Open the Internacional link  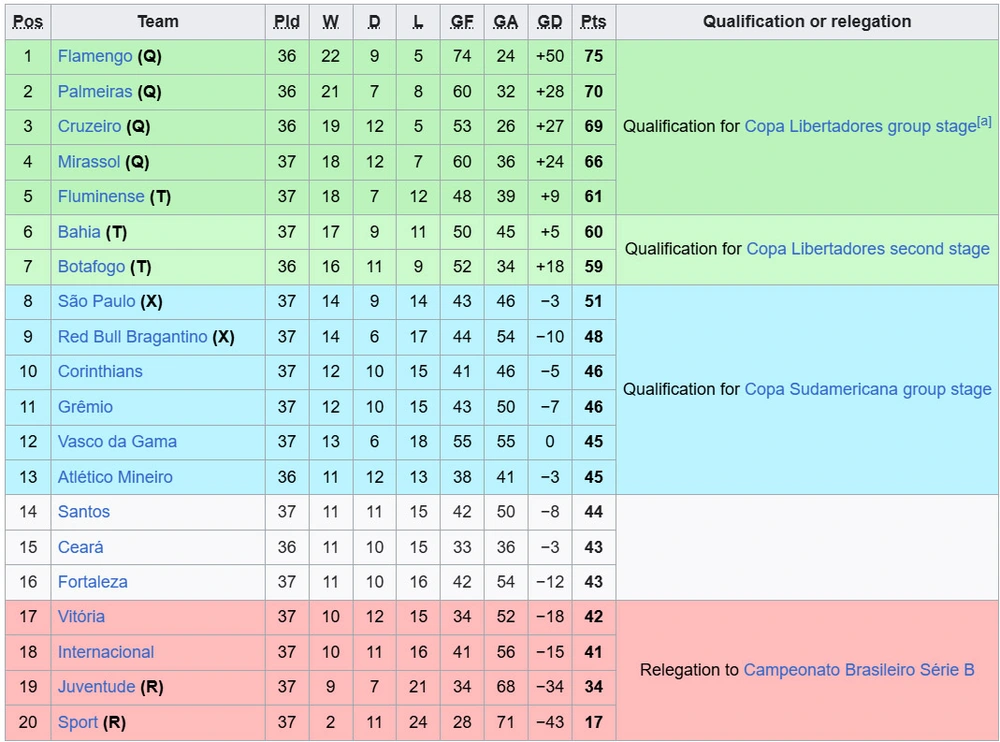point(106,652)
